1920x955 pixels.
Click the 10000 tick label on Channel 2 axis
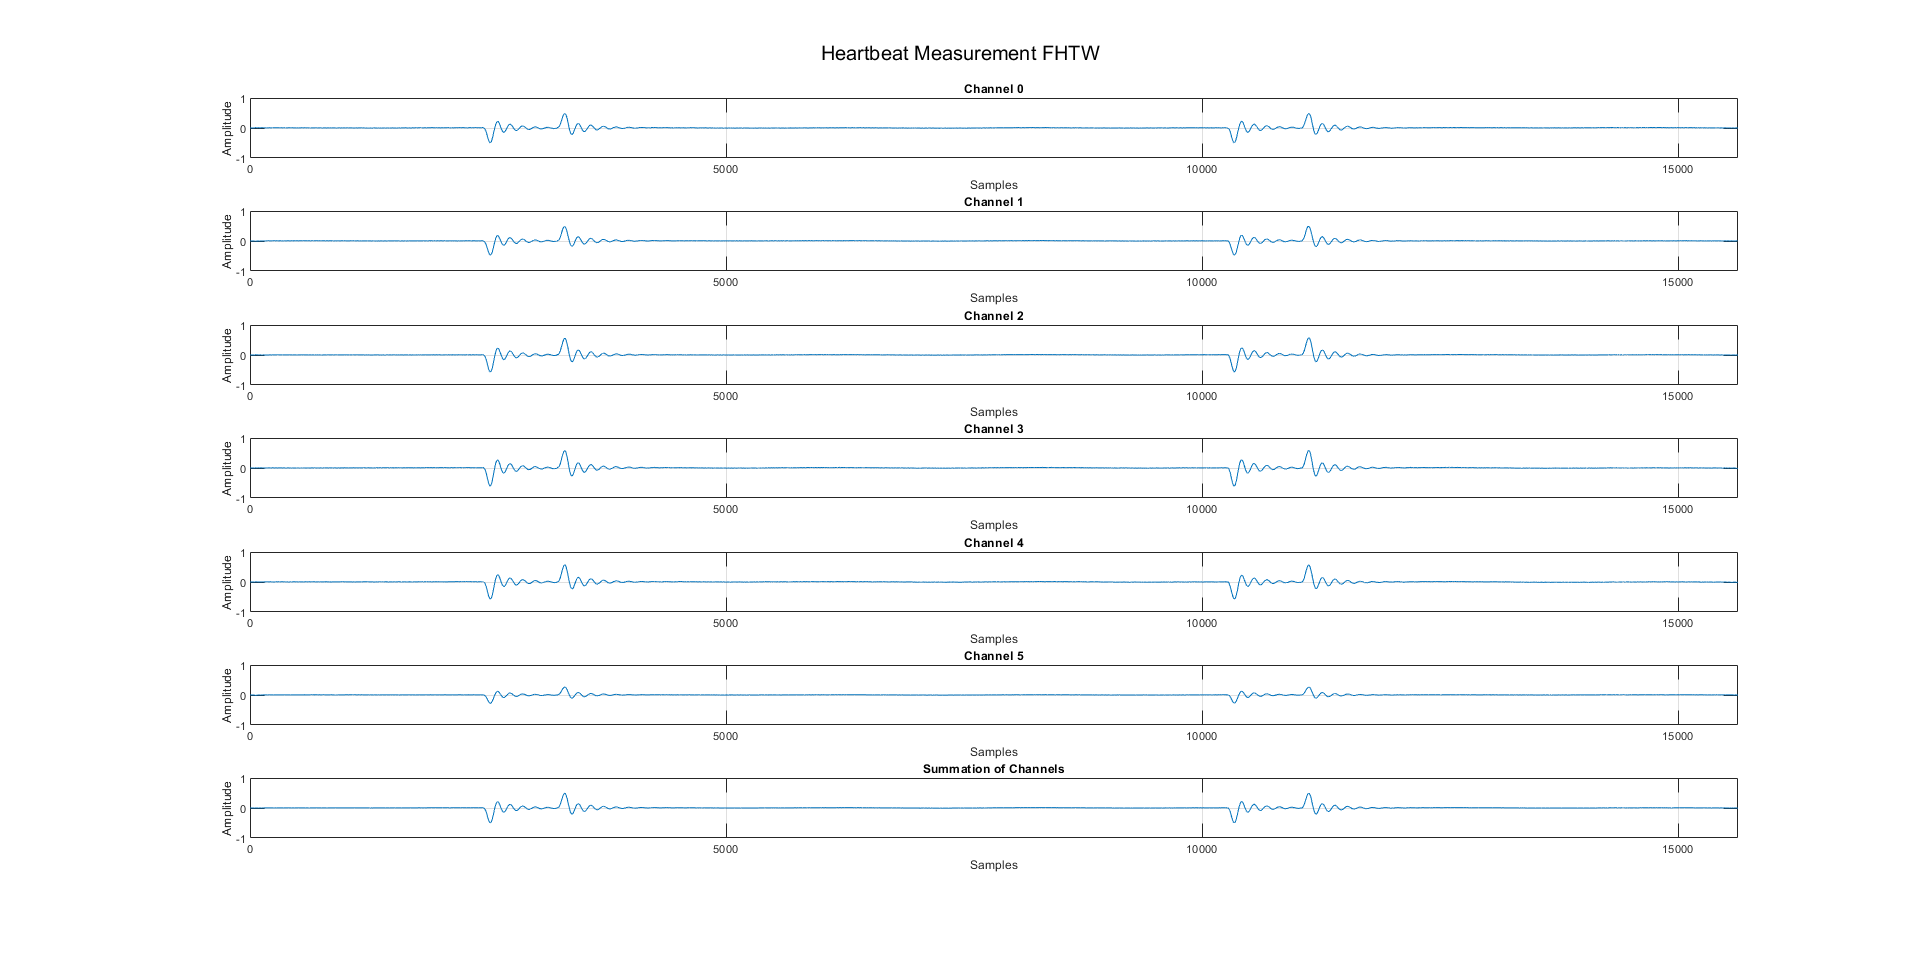click(1201, 396)
